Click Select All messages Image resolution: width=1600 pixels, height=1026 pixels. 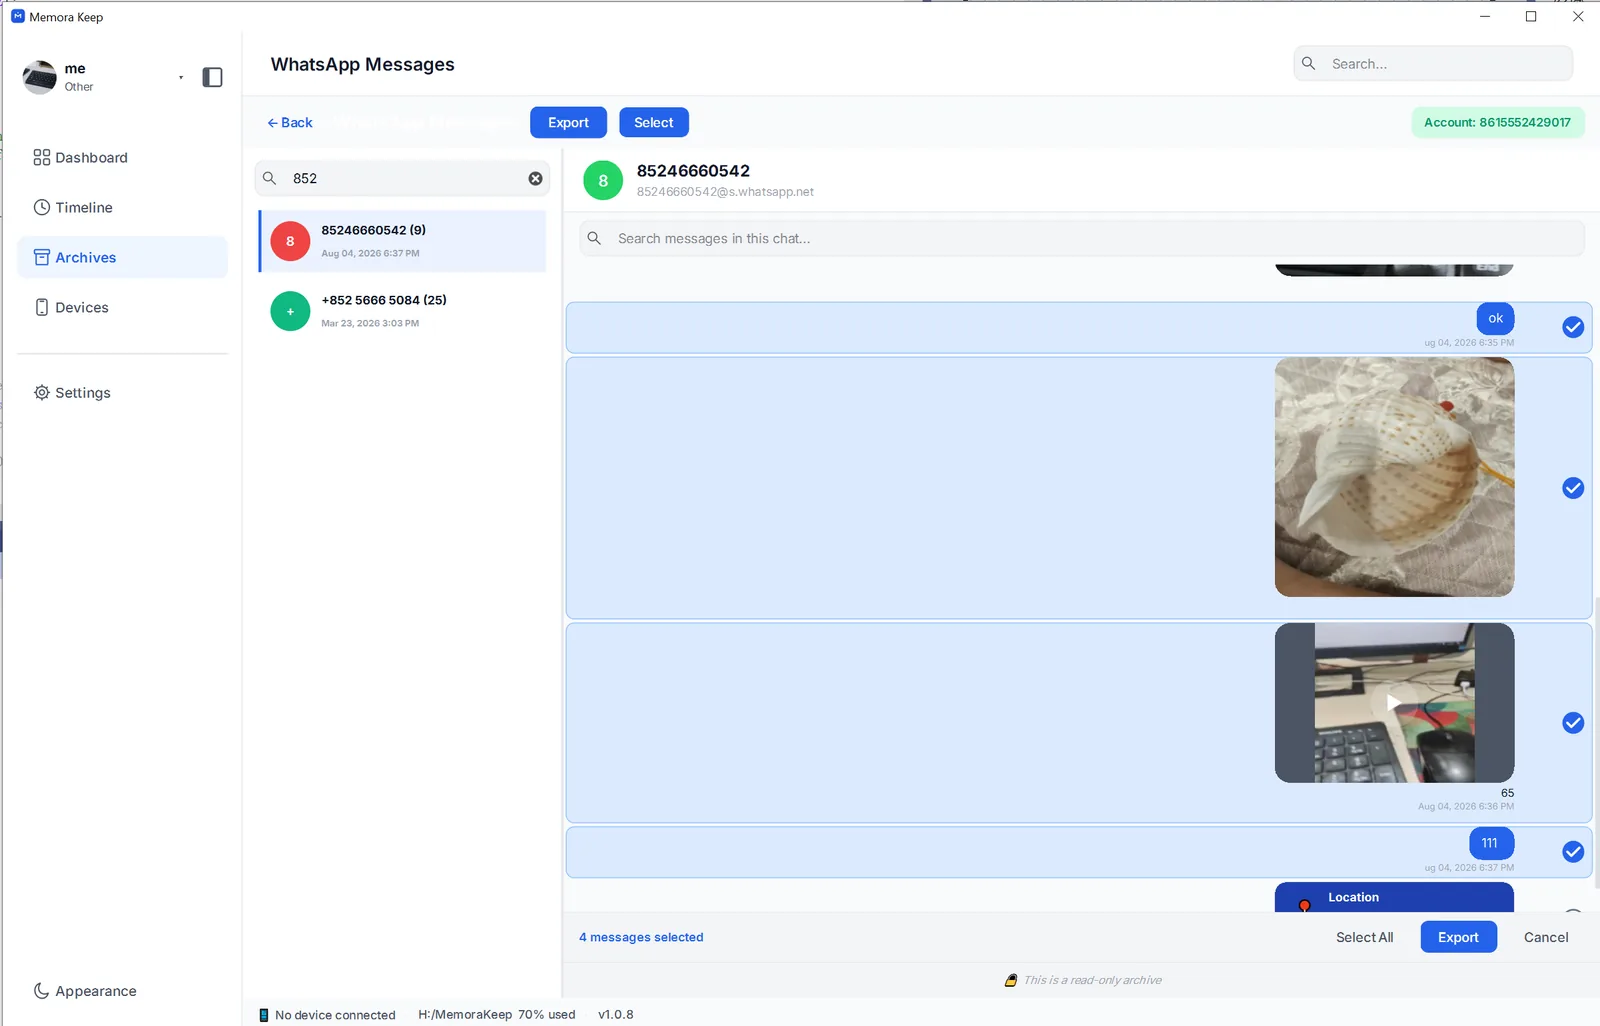(x=1364, y=937)
